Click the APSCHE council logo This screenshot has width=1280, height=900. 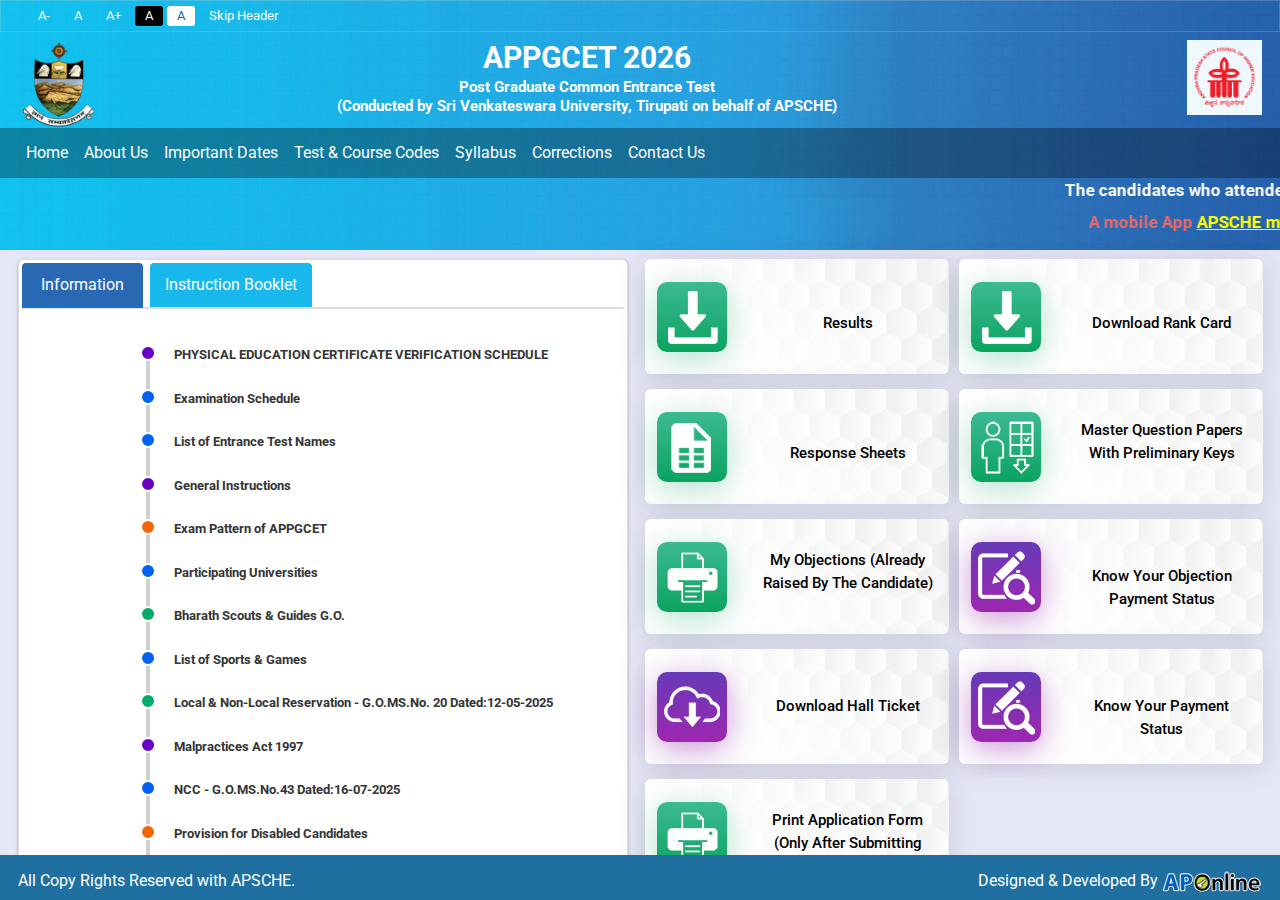pyautogui.click(x=1224, y=78)
